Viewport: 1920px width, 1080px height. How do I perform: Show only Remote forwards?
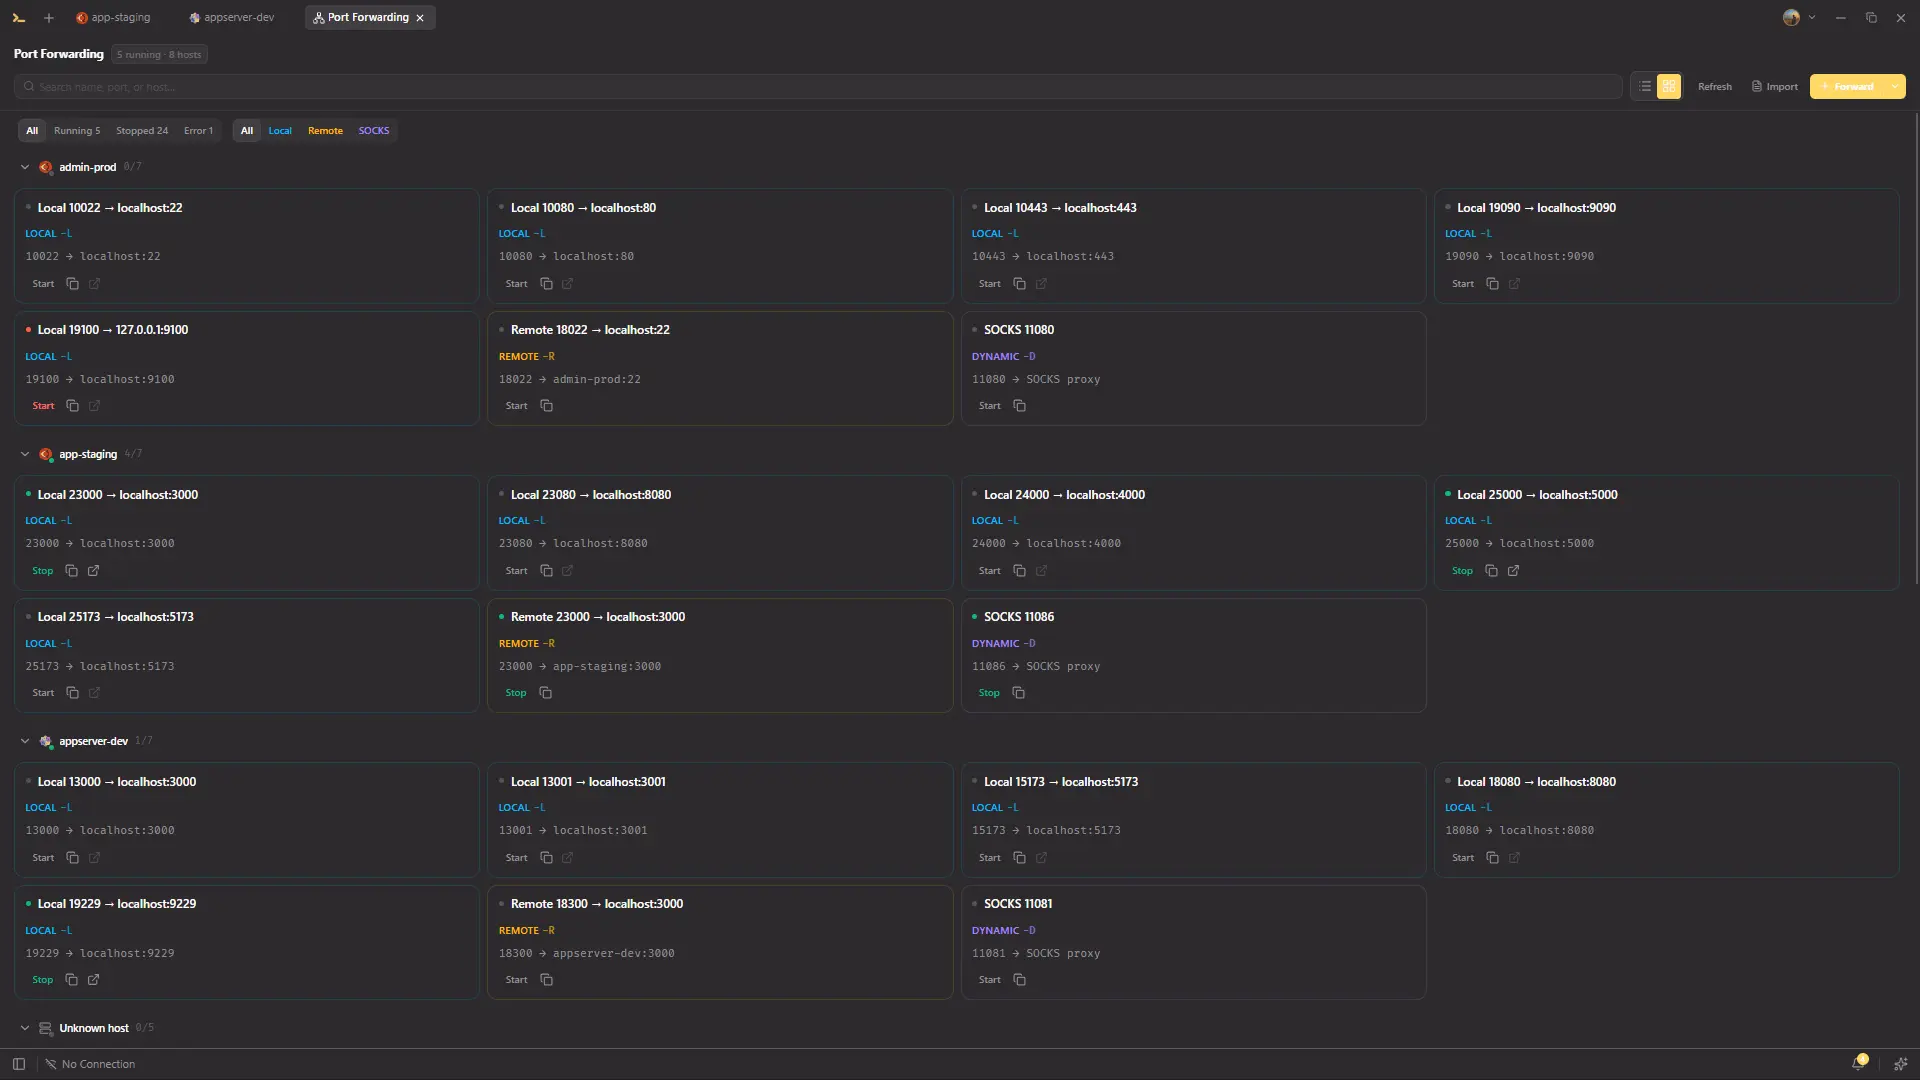point(325,131)
